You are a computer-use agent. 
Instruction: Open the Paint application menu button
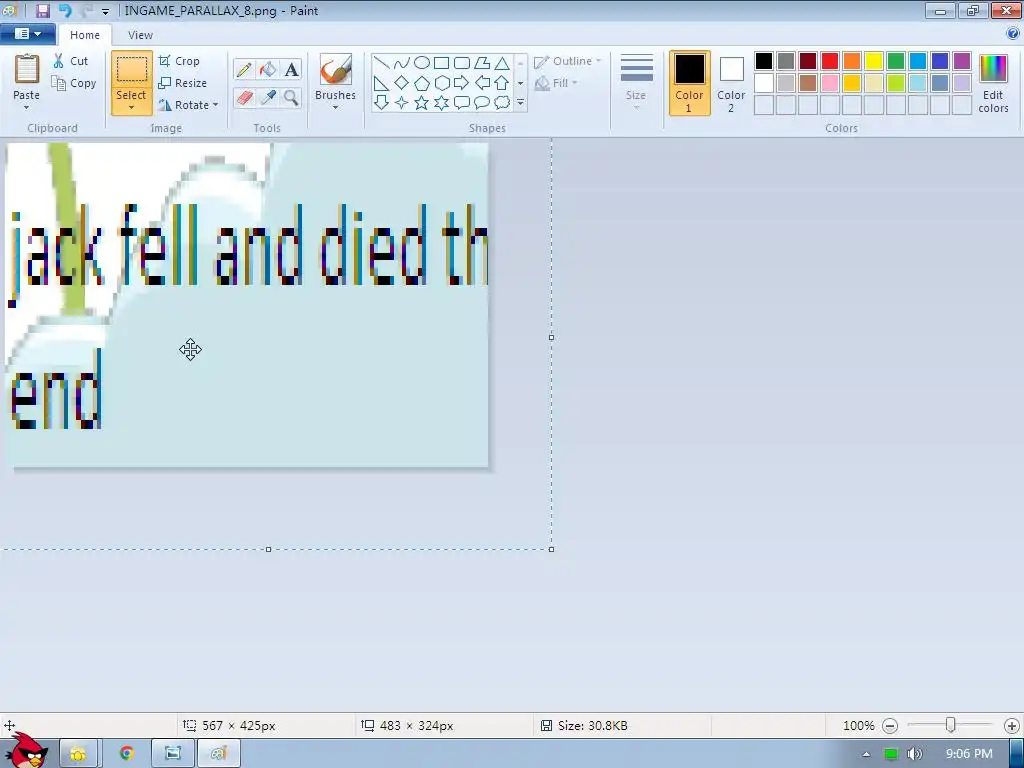27,34
